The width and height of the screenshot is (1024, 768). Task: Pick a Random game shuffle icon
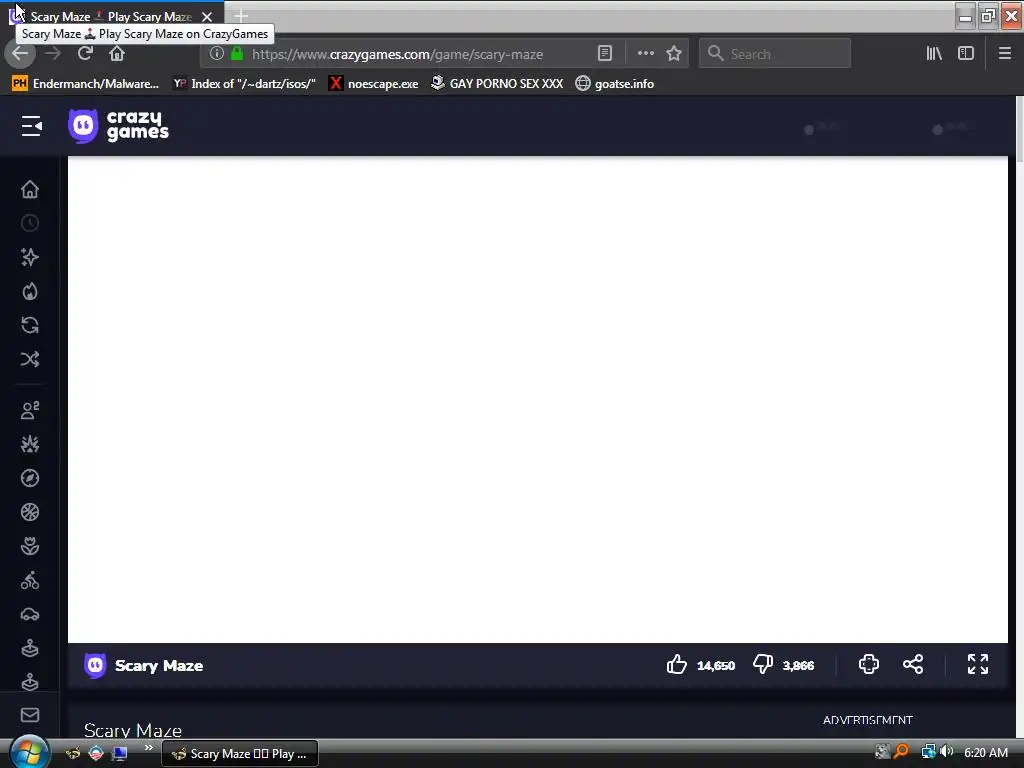pos(30,359)
